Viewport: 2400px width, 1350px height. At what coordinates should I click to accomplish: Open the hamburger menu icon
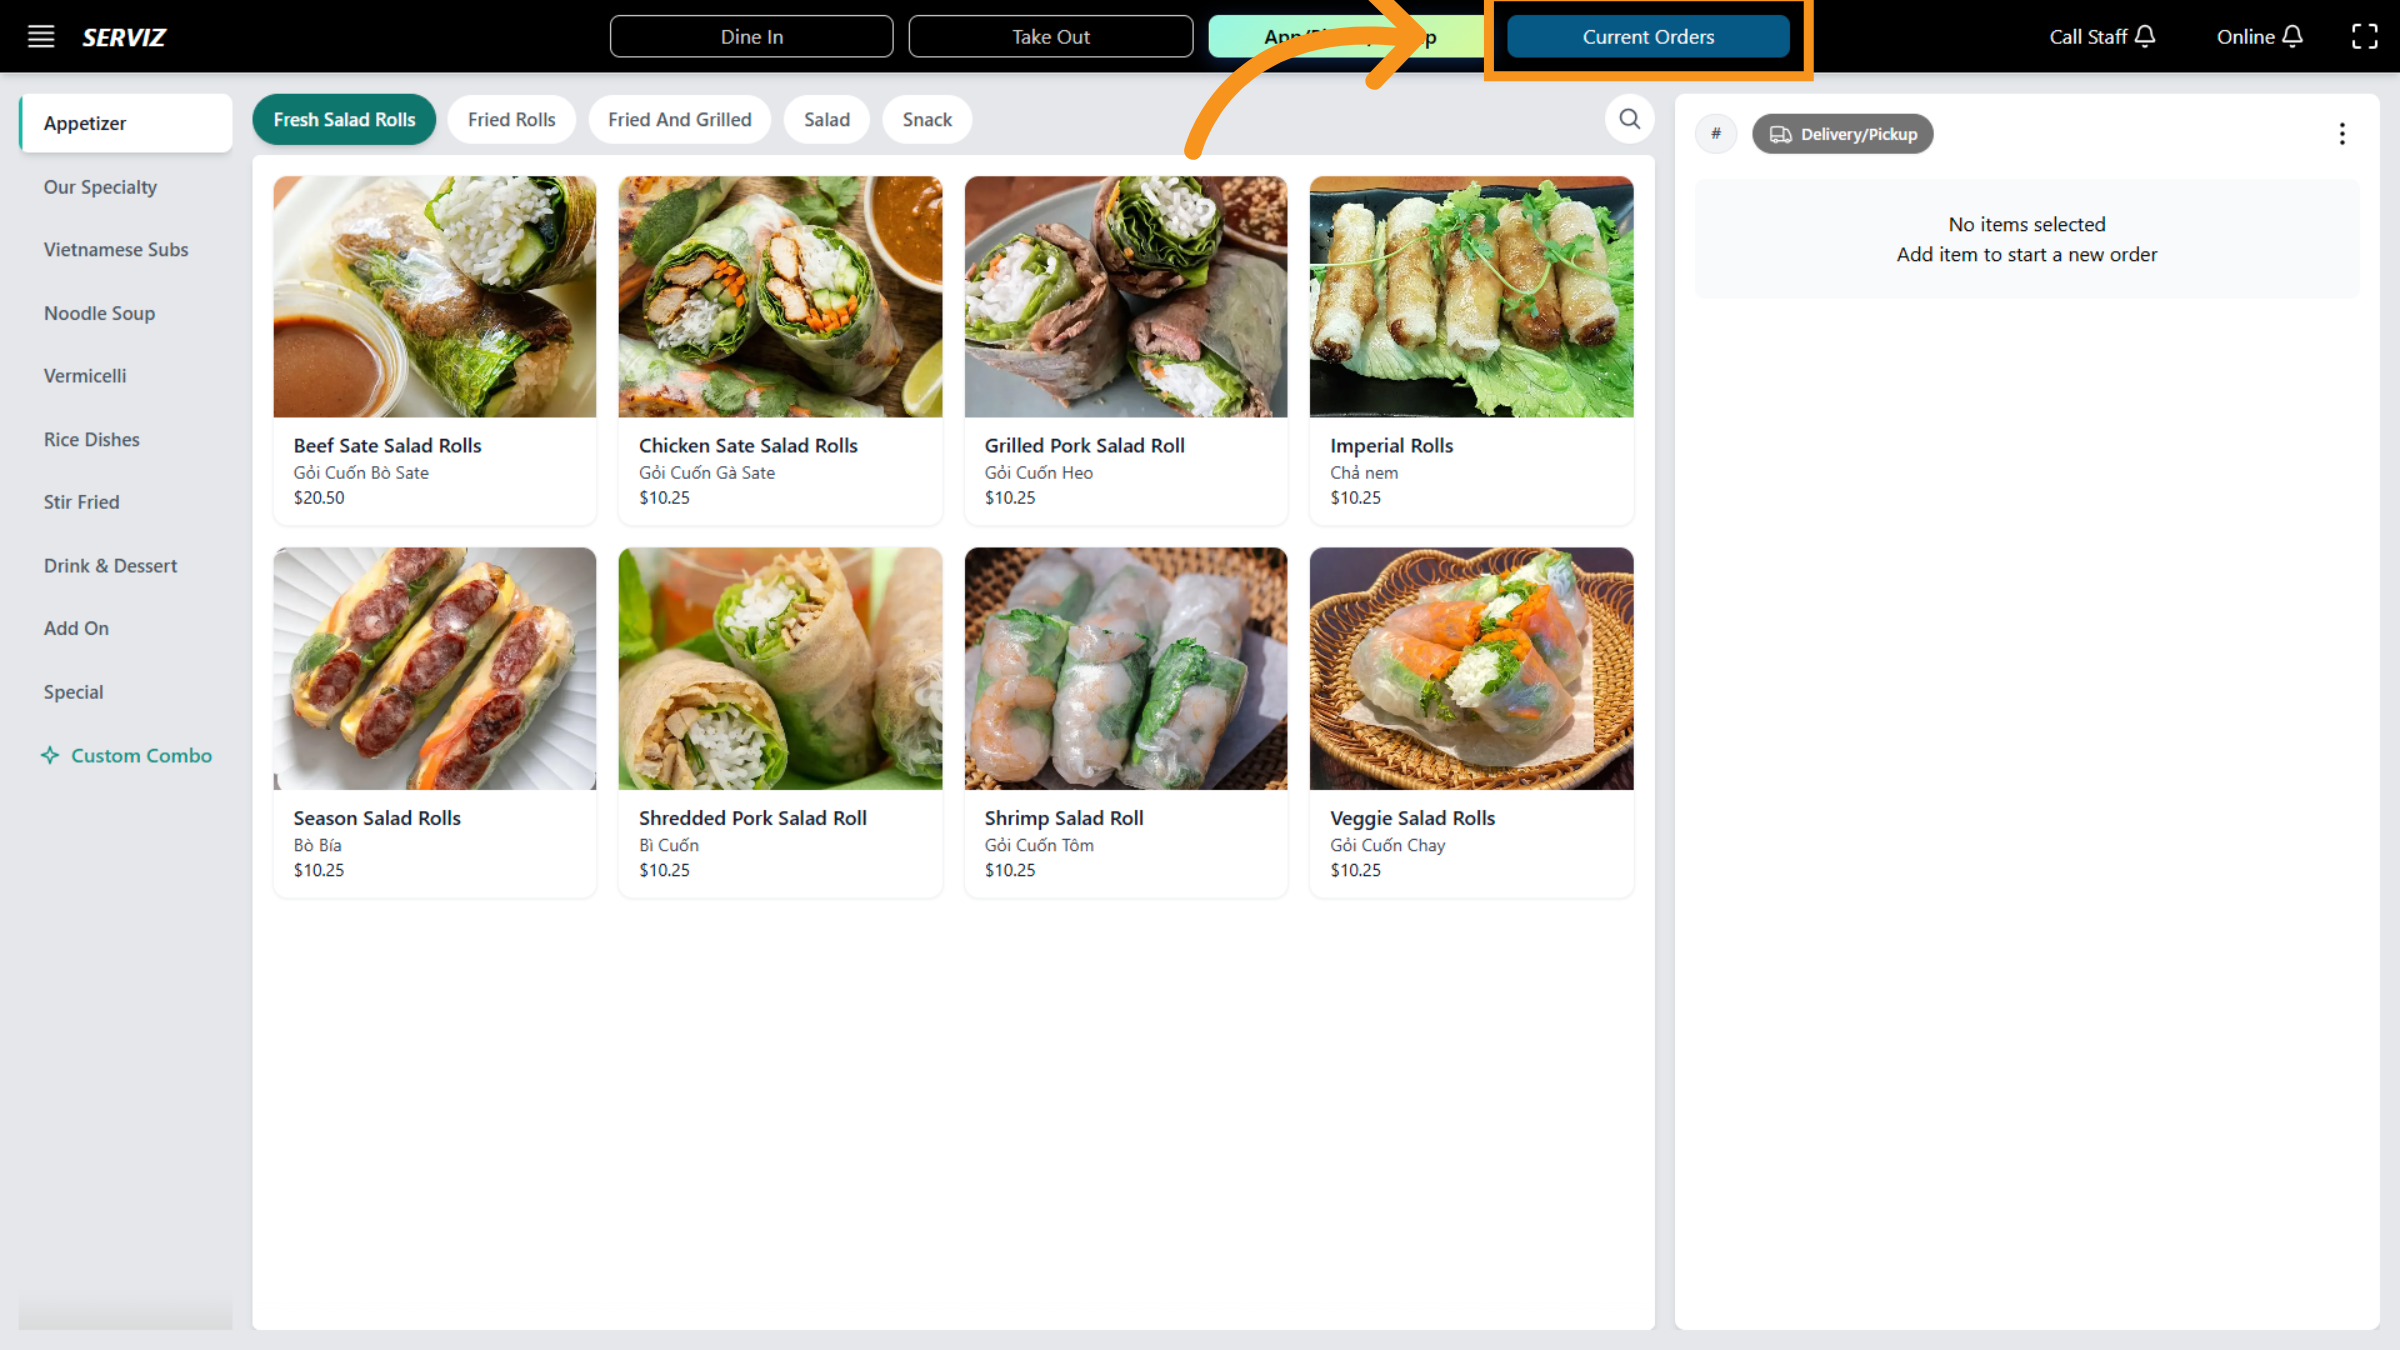[x=40, y=37]
